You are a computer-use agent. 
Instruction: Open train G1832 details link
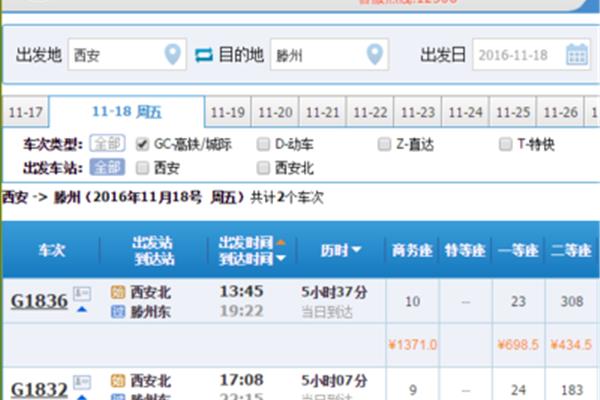coord(39,390)
